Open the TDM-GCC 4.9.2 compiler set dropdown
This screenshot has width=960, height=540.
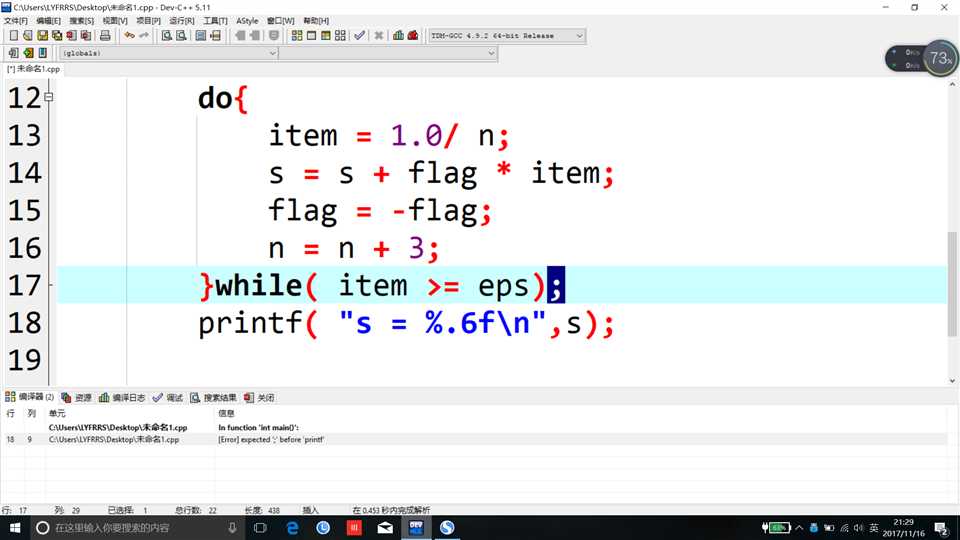(506, 36)
